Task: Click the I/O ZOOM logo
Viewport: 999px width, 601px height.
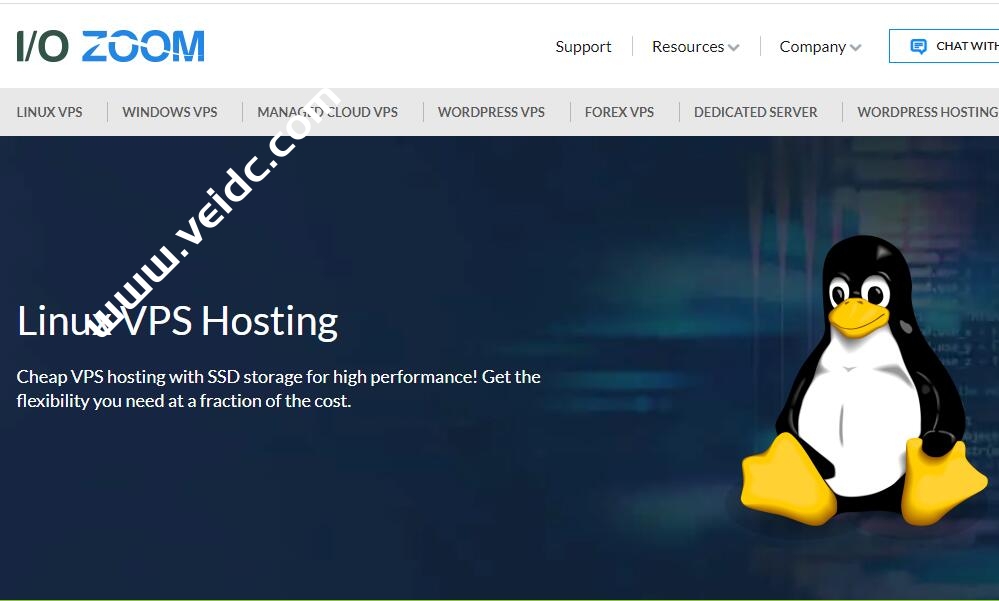Action: (110, 46)
